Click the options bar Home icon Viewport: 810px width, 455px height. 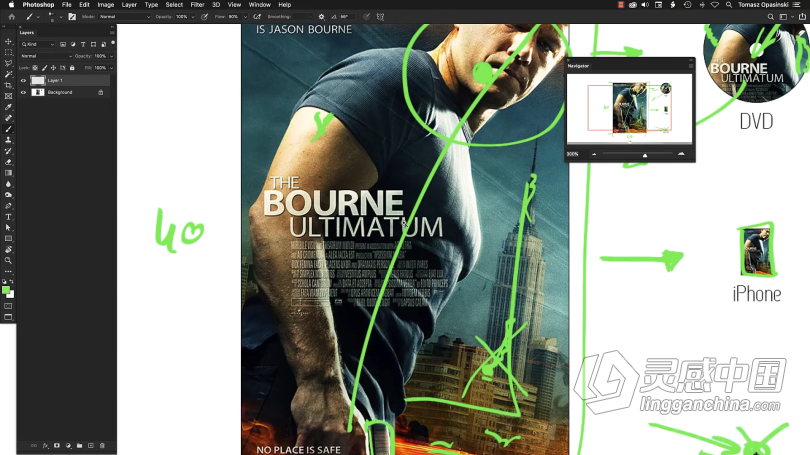click(x=11, y=17)
